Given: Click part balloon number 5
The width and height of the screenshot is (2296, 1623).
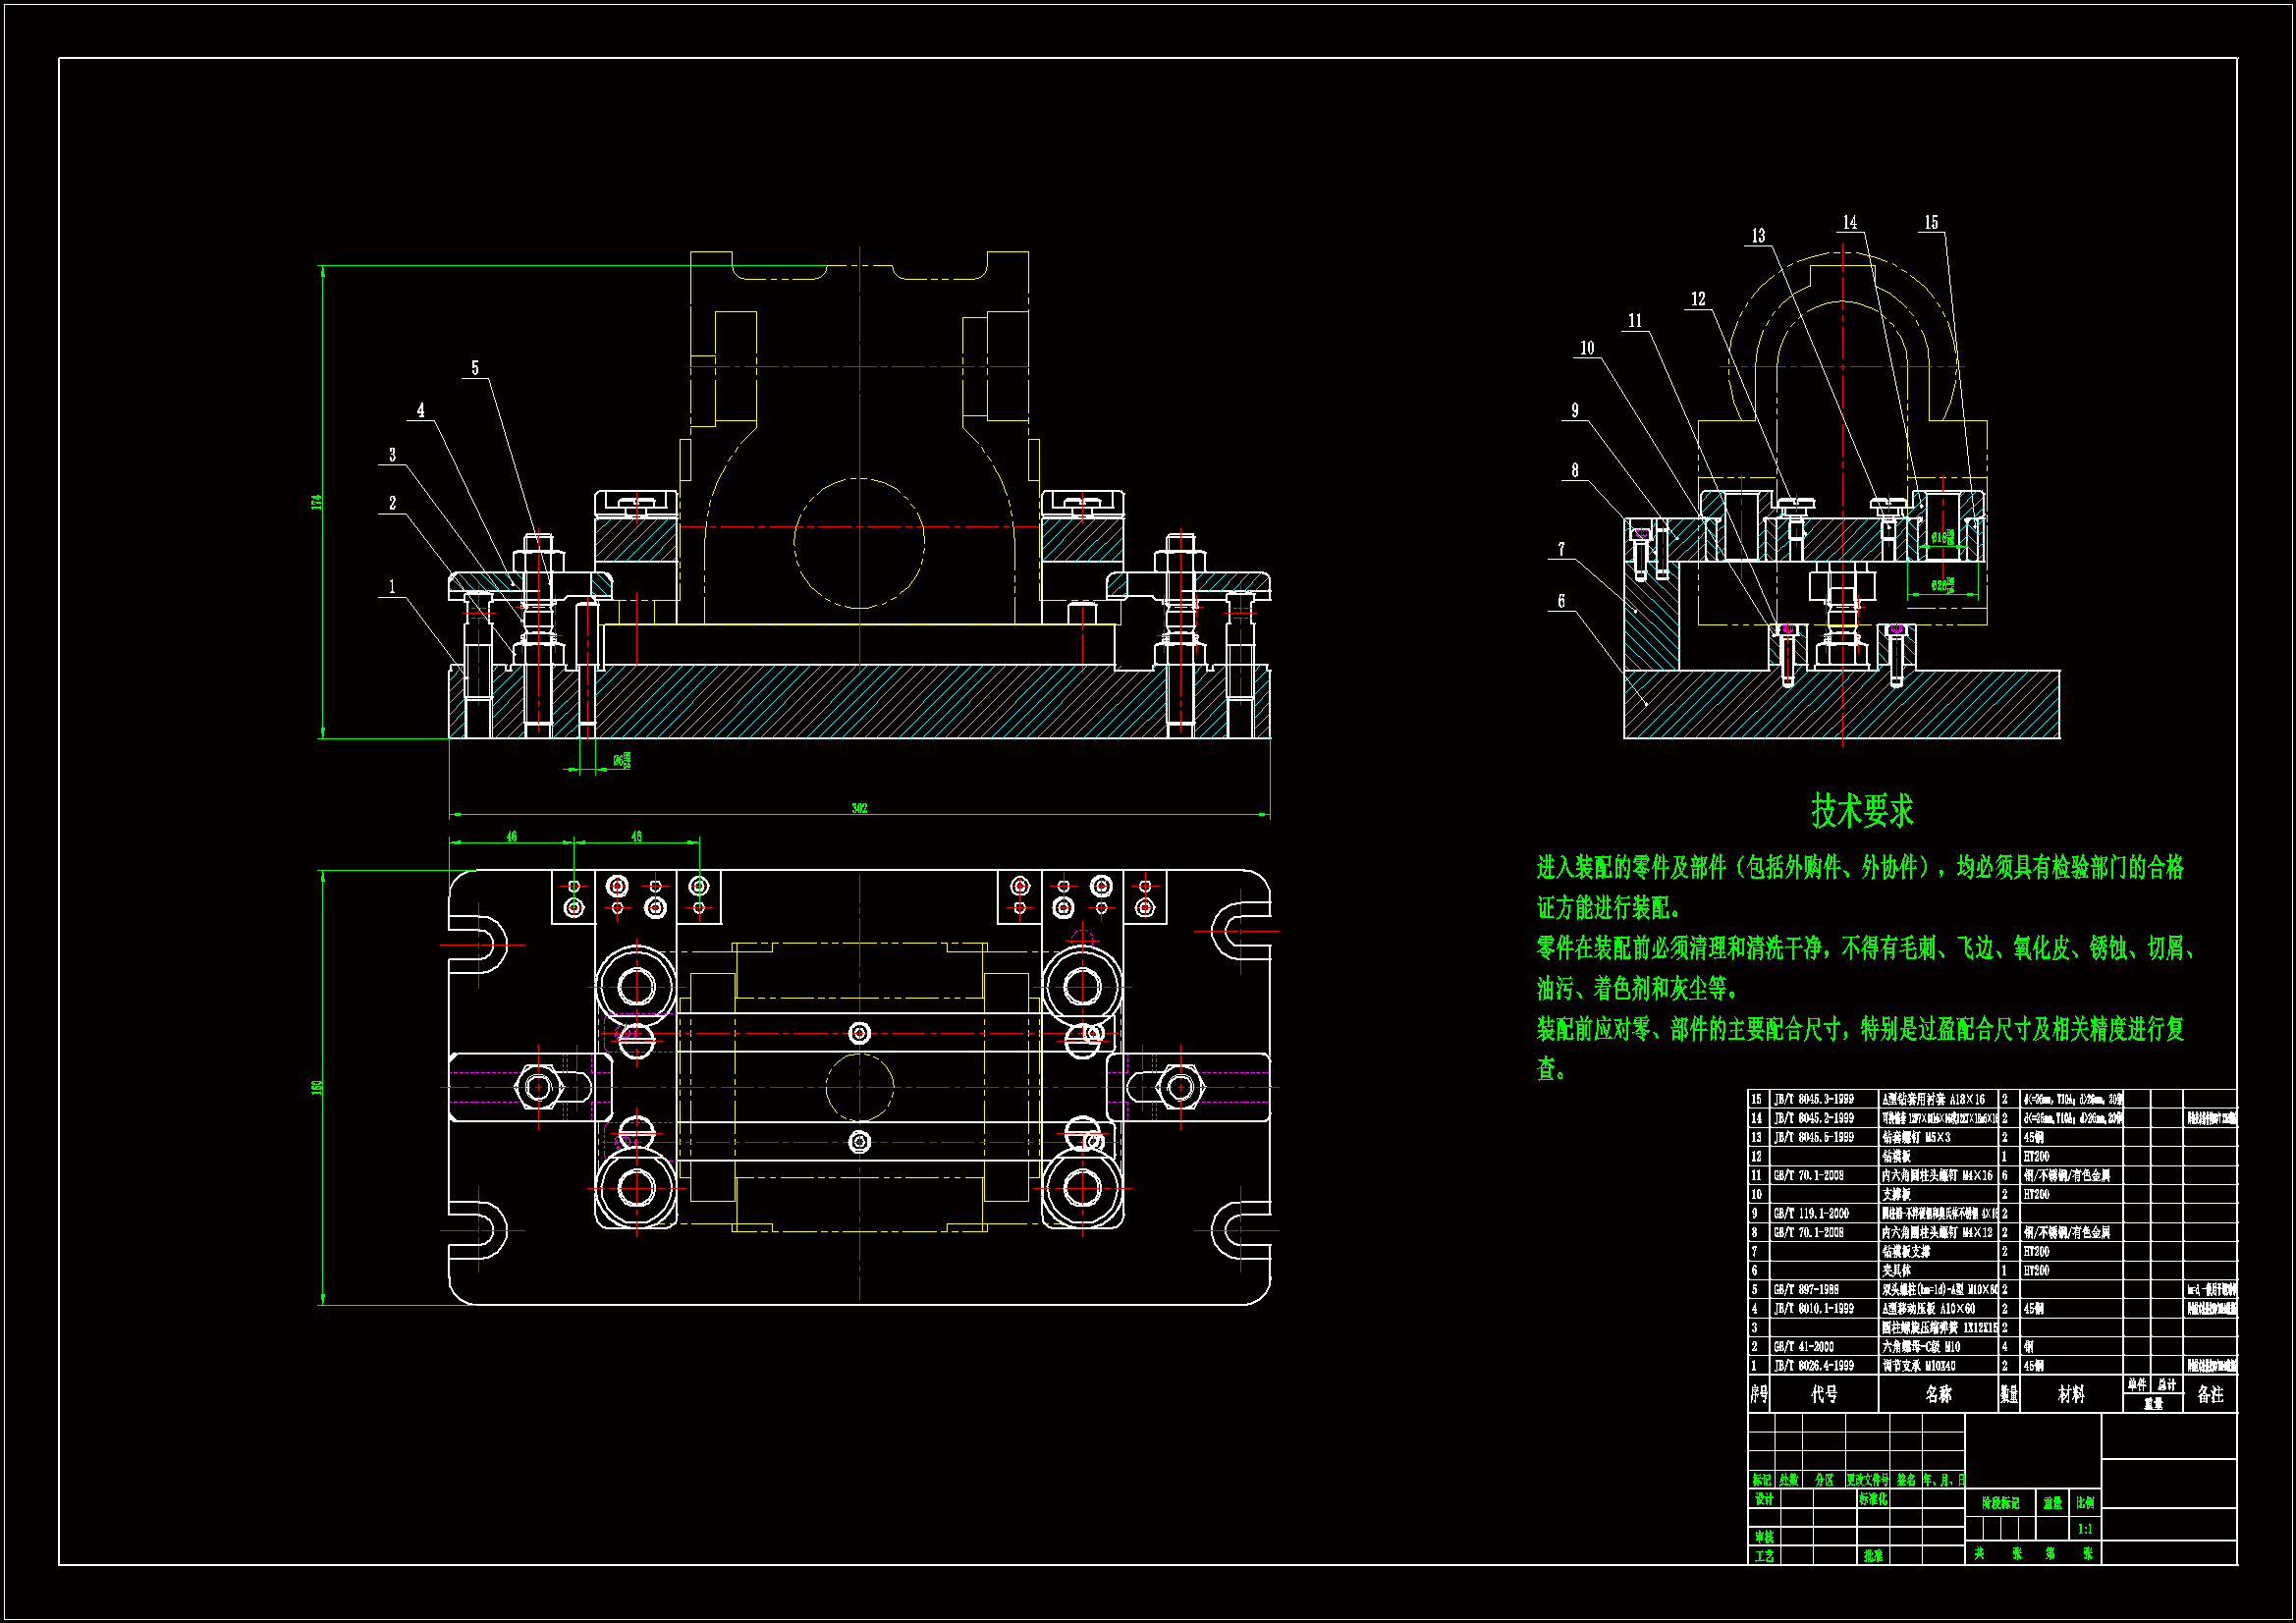Looking at the screenshot, I should click(475, 368).
